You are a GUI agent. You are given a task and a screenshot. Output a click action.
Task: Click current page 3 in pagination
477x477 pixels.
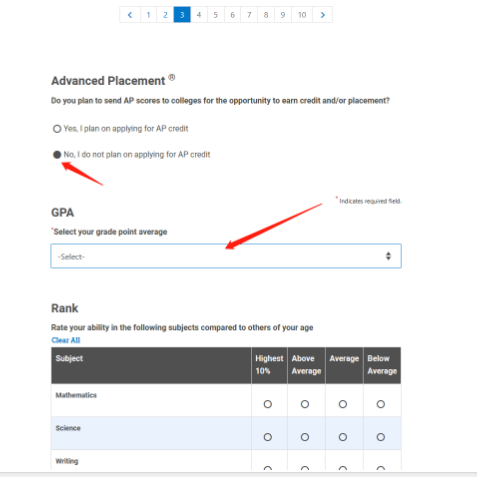182,15
